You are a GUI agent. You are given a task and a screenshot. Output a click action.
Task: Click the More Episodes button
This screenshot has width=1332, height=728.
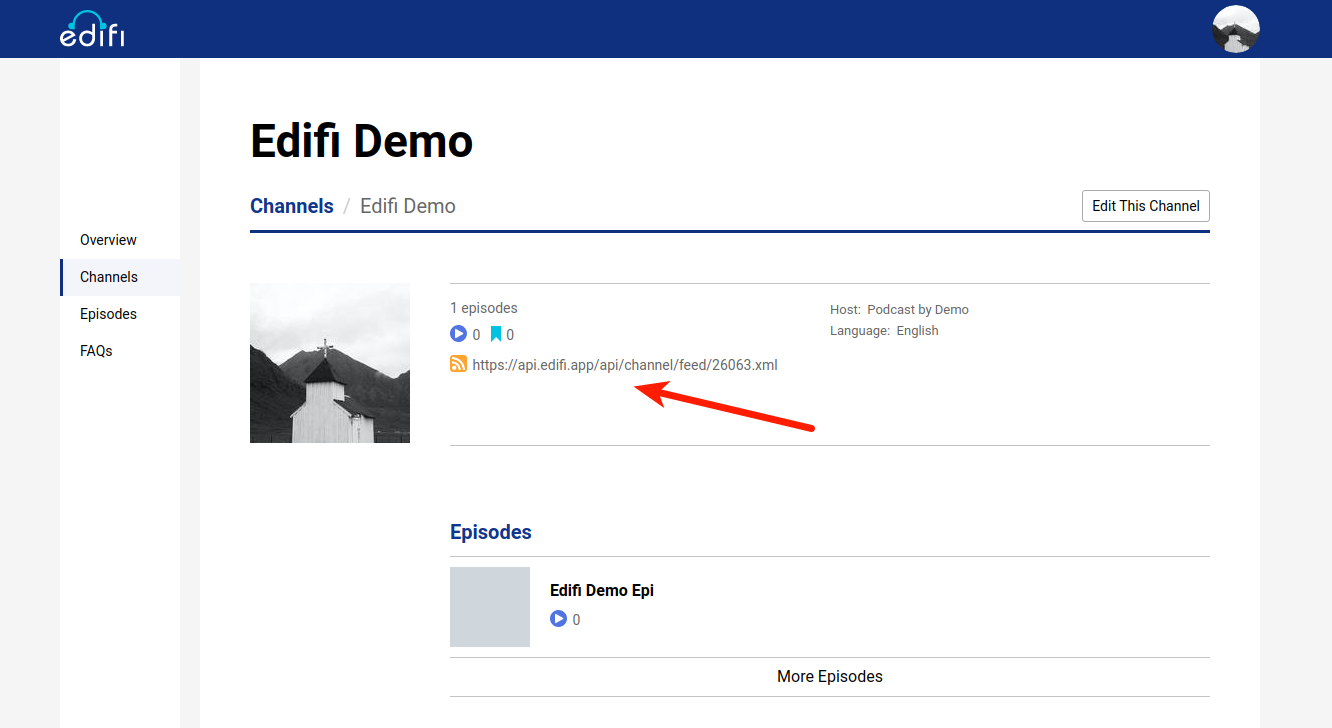point(830,677)
